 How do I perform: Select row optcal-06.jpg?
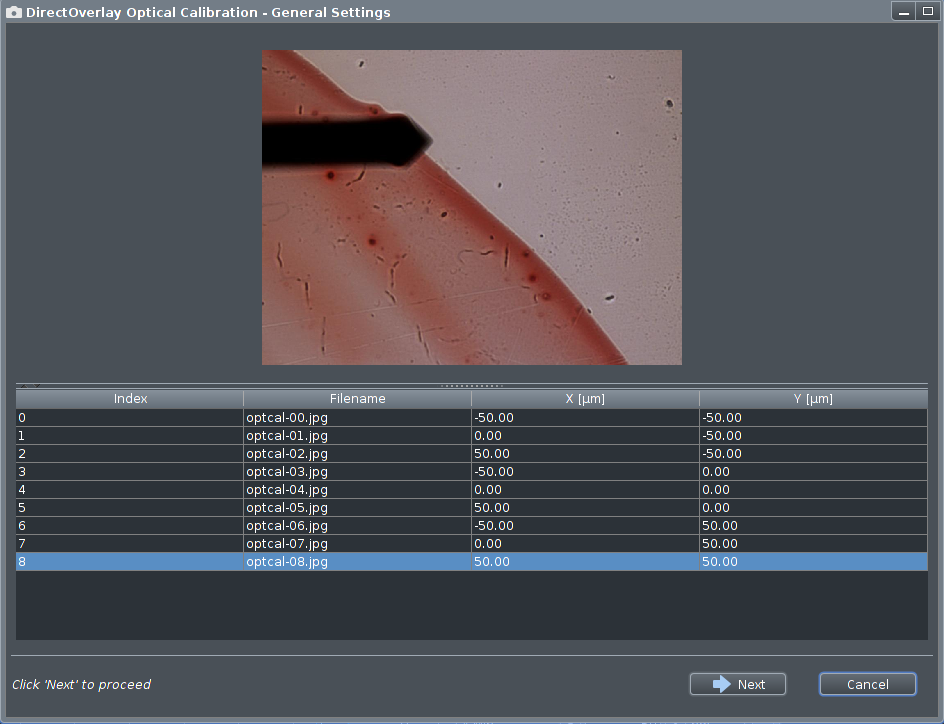(471, 526)
